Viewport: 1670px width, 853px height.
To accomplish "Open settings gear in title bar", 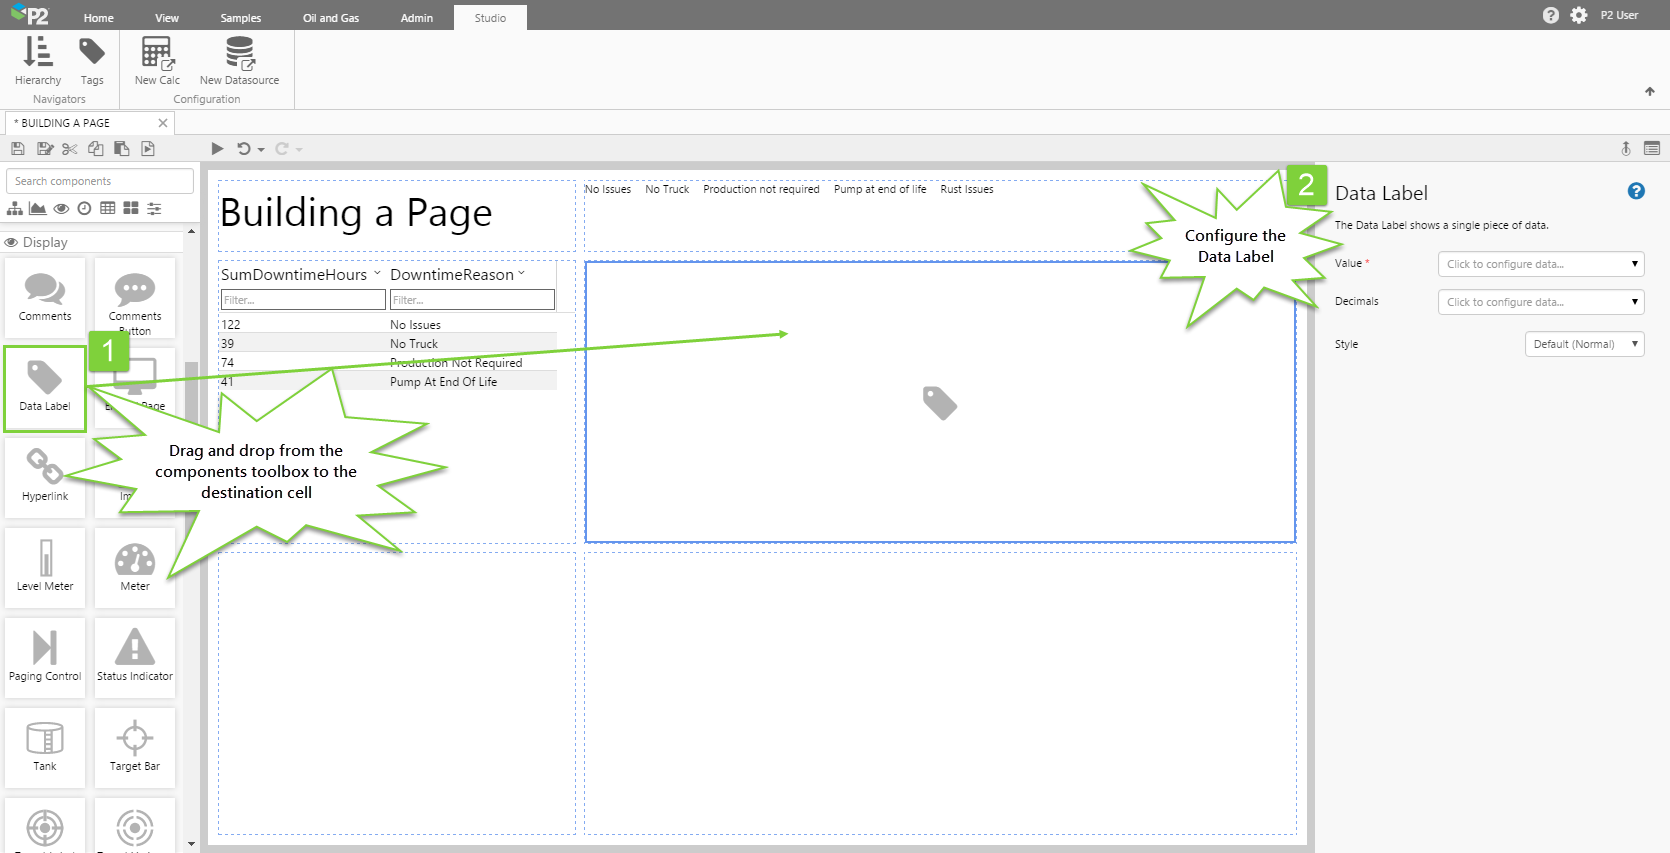I will (1579, 15).
